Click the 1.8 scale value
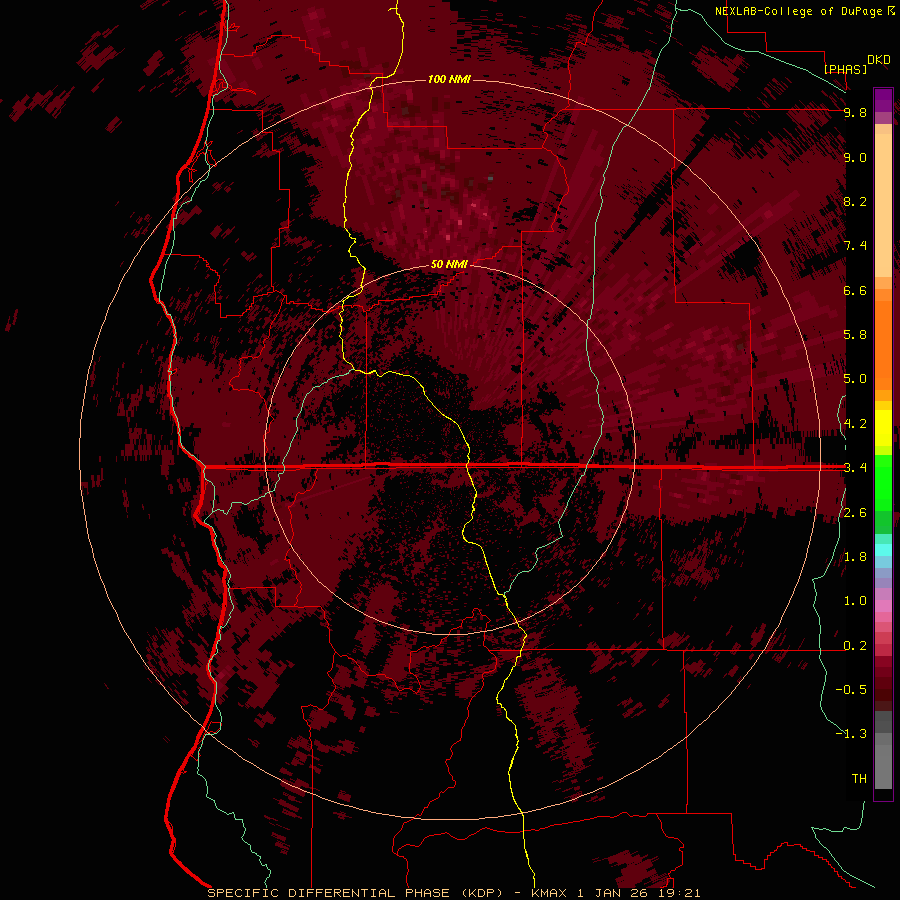This screenshot has height=900, width=900. point(855,557)
